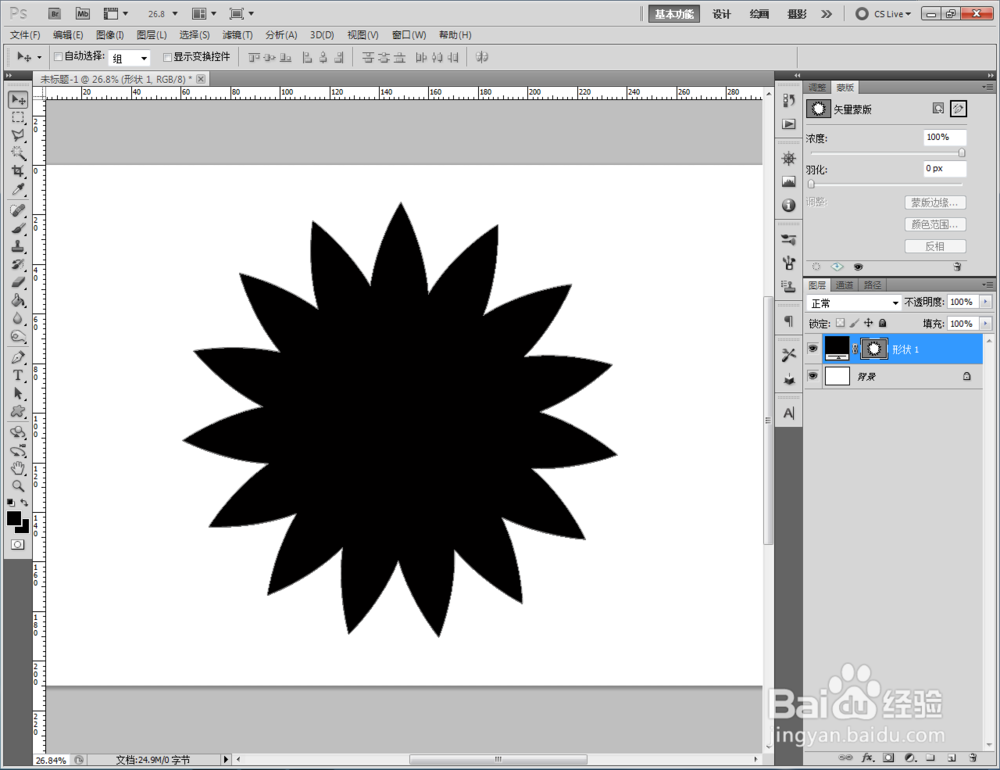Toggle lock image pixels
The image size is (1000, 770).
[854, 323]
